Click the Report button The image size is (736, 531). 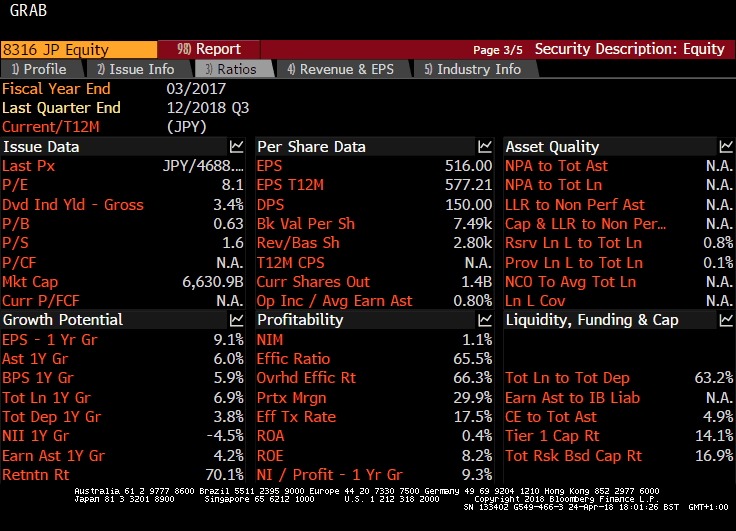209,49
